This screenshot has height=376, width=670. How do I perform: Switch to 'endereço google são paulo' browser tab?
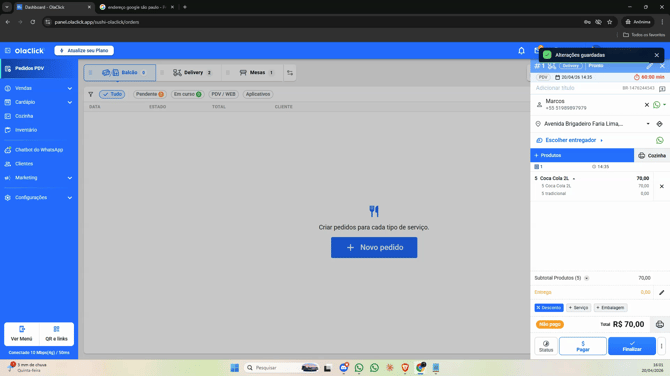pyautogui.click(x=136, y=7)
